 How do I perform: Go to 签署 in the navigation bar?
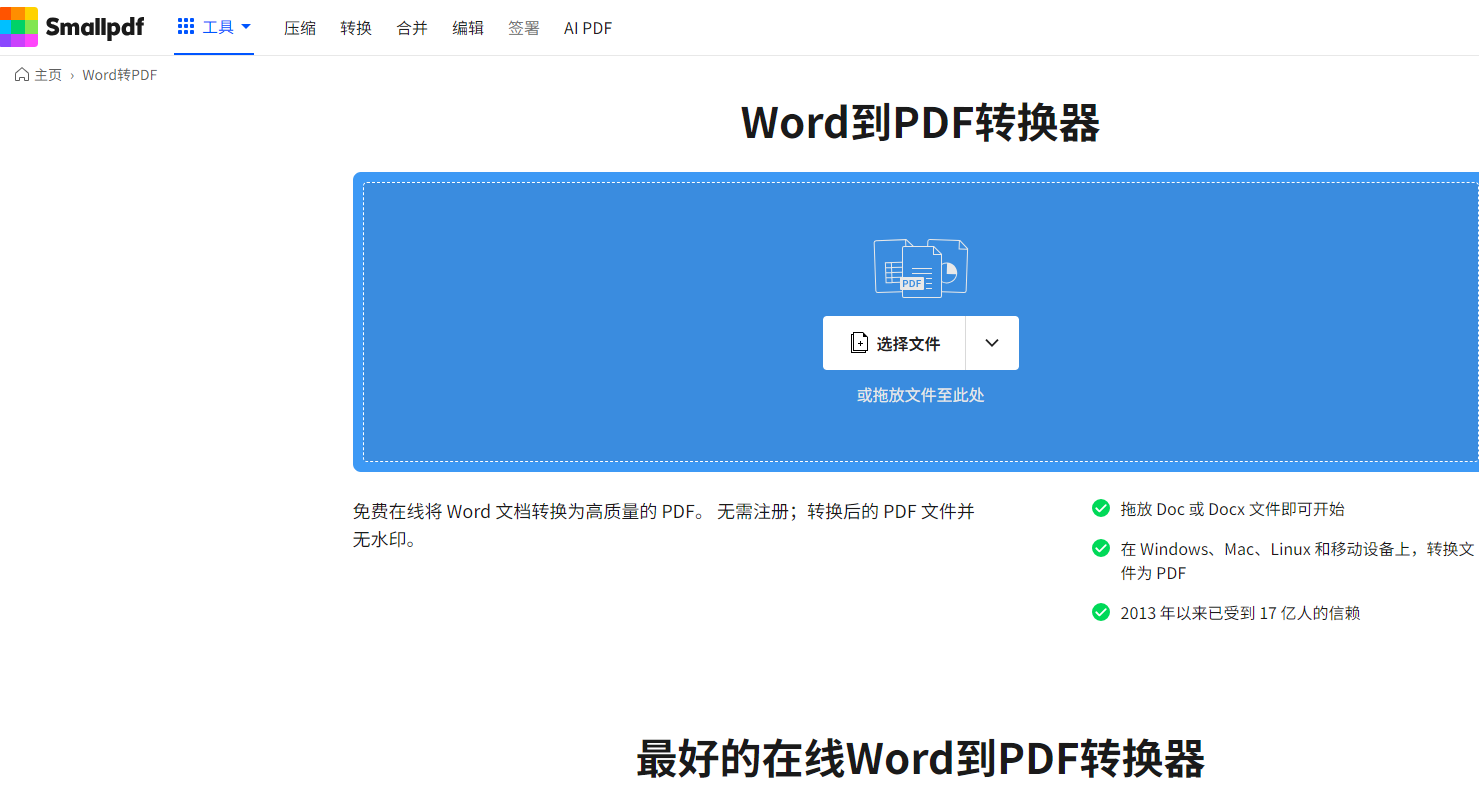[524, 28]
